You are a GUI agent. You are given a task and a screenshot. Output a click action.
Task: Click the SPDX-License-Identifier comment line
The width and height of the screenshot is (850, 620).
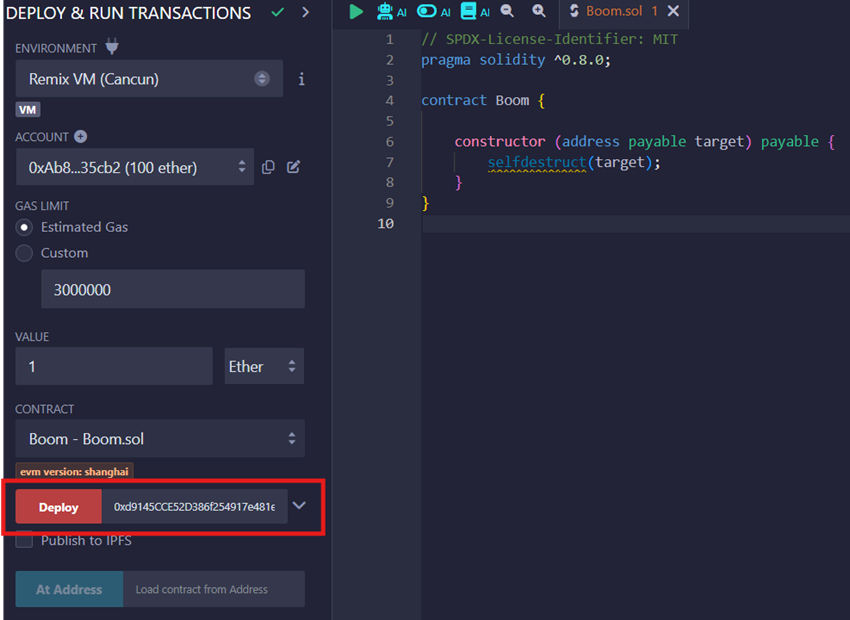tap(549, 39)
